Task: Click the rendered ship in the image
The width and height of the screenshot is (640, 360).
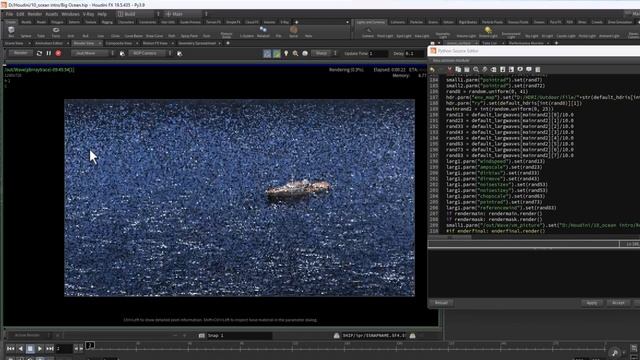Action: coord(298,189)
